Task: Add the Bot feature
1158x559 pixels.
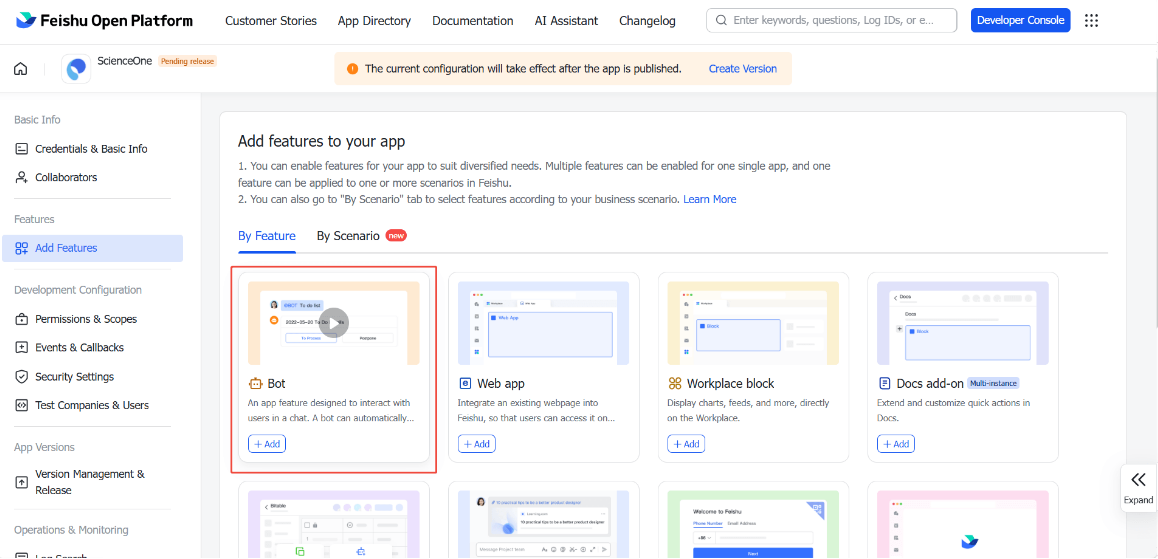Action: 267,444
